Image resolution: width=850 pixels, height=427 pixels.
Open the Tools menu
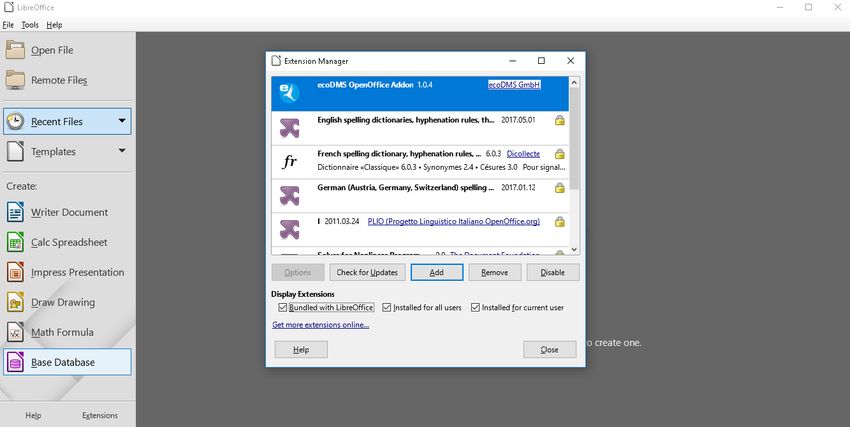click(x=30, y=25)
